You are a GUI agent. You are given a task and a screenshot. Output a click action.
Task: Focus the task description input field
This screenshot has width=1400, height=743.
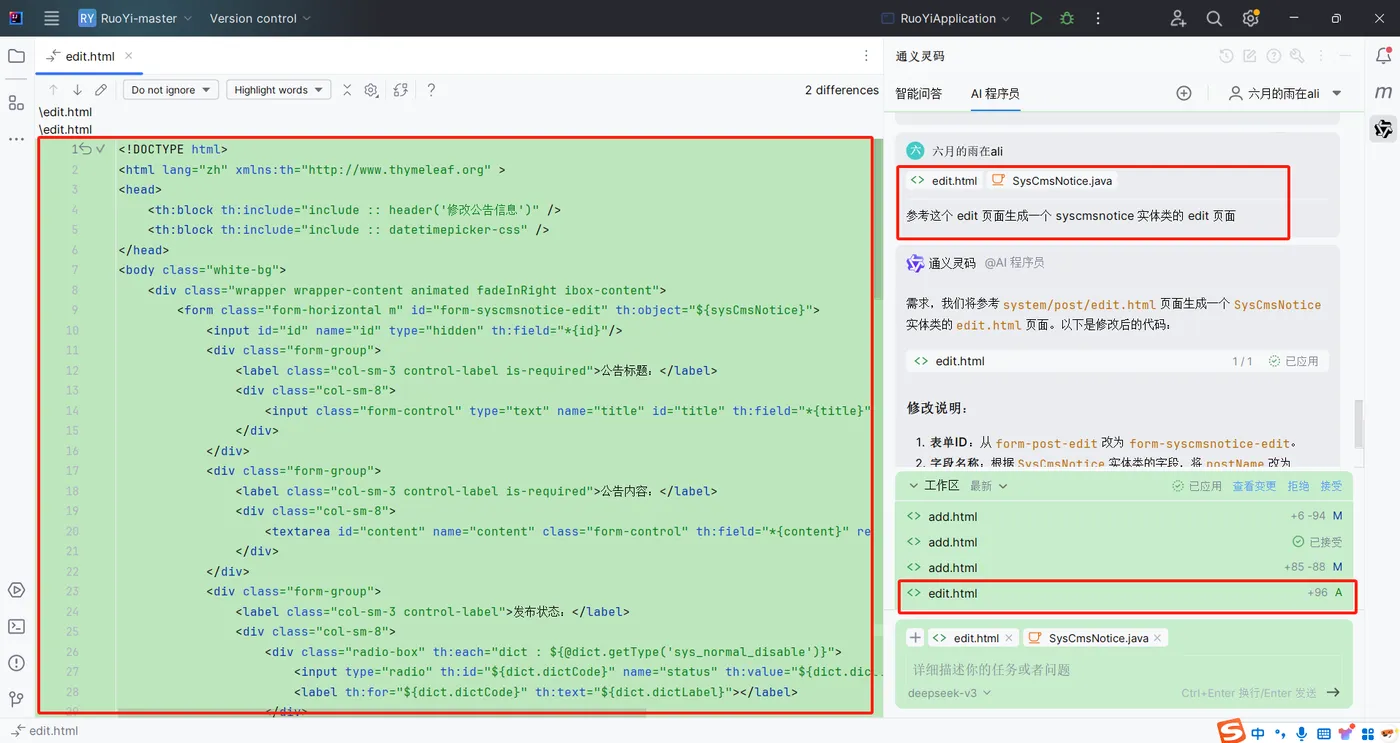pyautogui.click(x=1125, y=669)
